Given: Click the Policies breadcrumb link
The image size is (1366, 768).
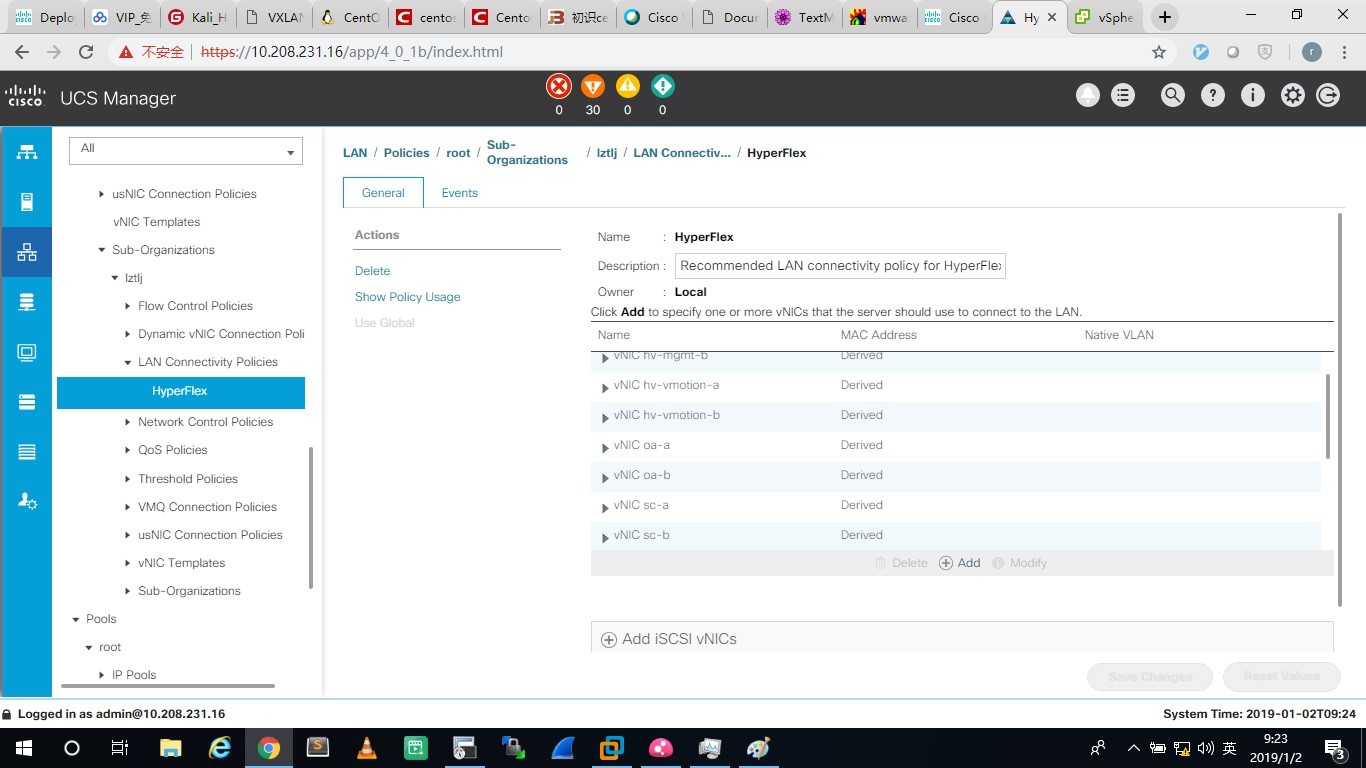Looking at the screenshot, I should (406, 153).
